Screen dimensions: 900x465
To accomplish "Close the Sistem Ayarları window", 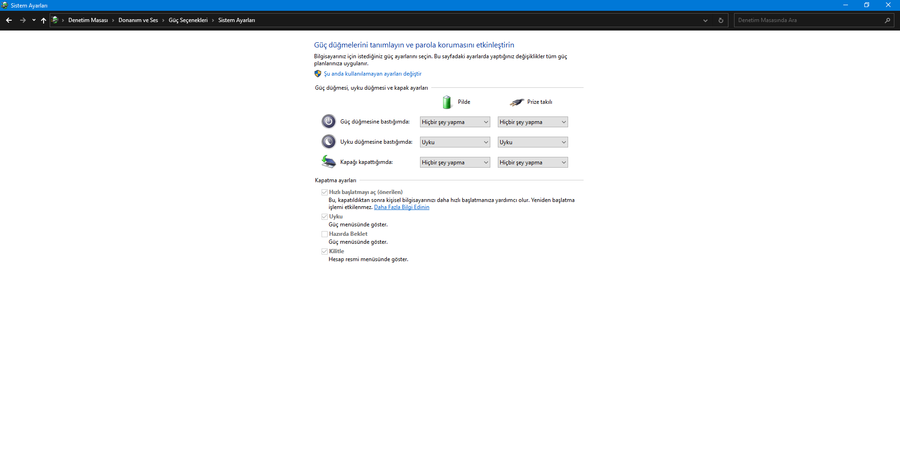I will (x=888, y=5).
